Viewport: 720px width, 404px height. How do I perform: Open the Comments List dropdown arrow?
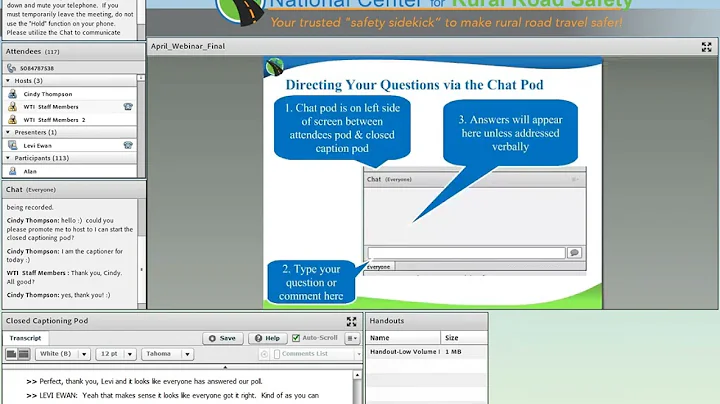click(x=359, y=354)
